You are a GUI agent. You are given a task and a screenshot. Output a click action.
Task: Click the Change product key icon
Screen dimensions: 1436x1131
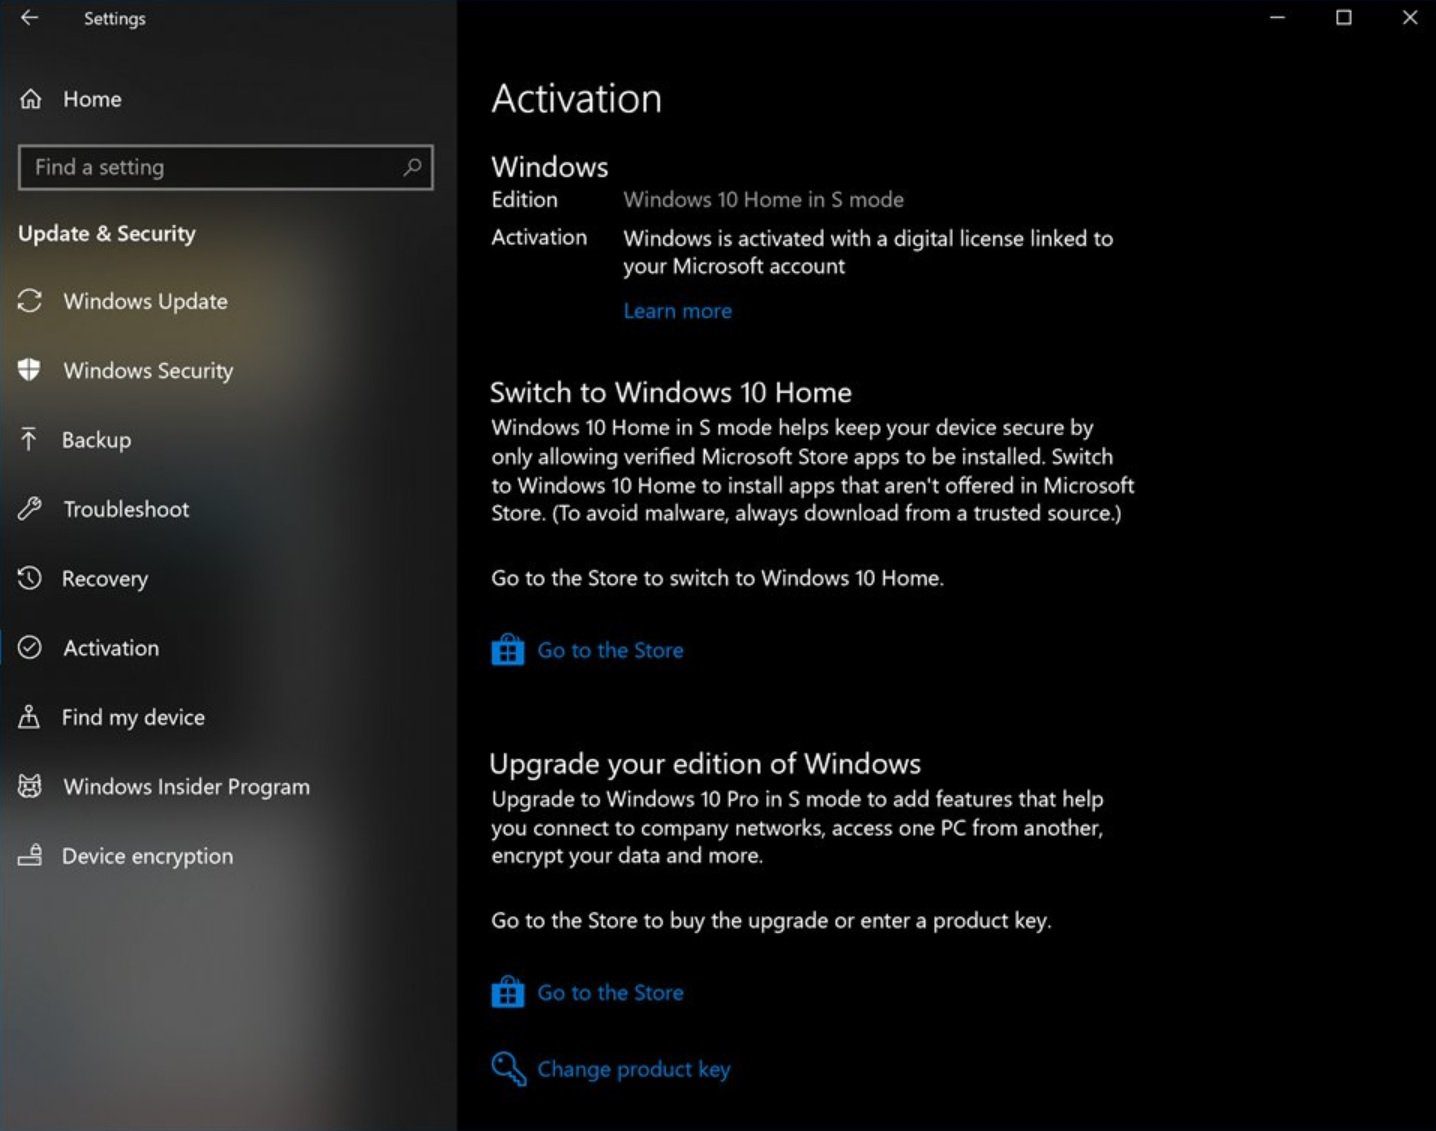(x=508, y=1069)
